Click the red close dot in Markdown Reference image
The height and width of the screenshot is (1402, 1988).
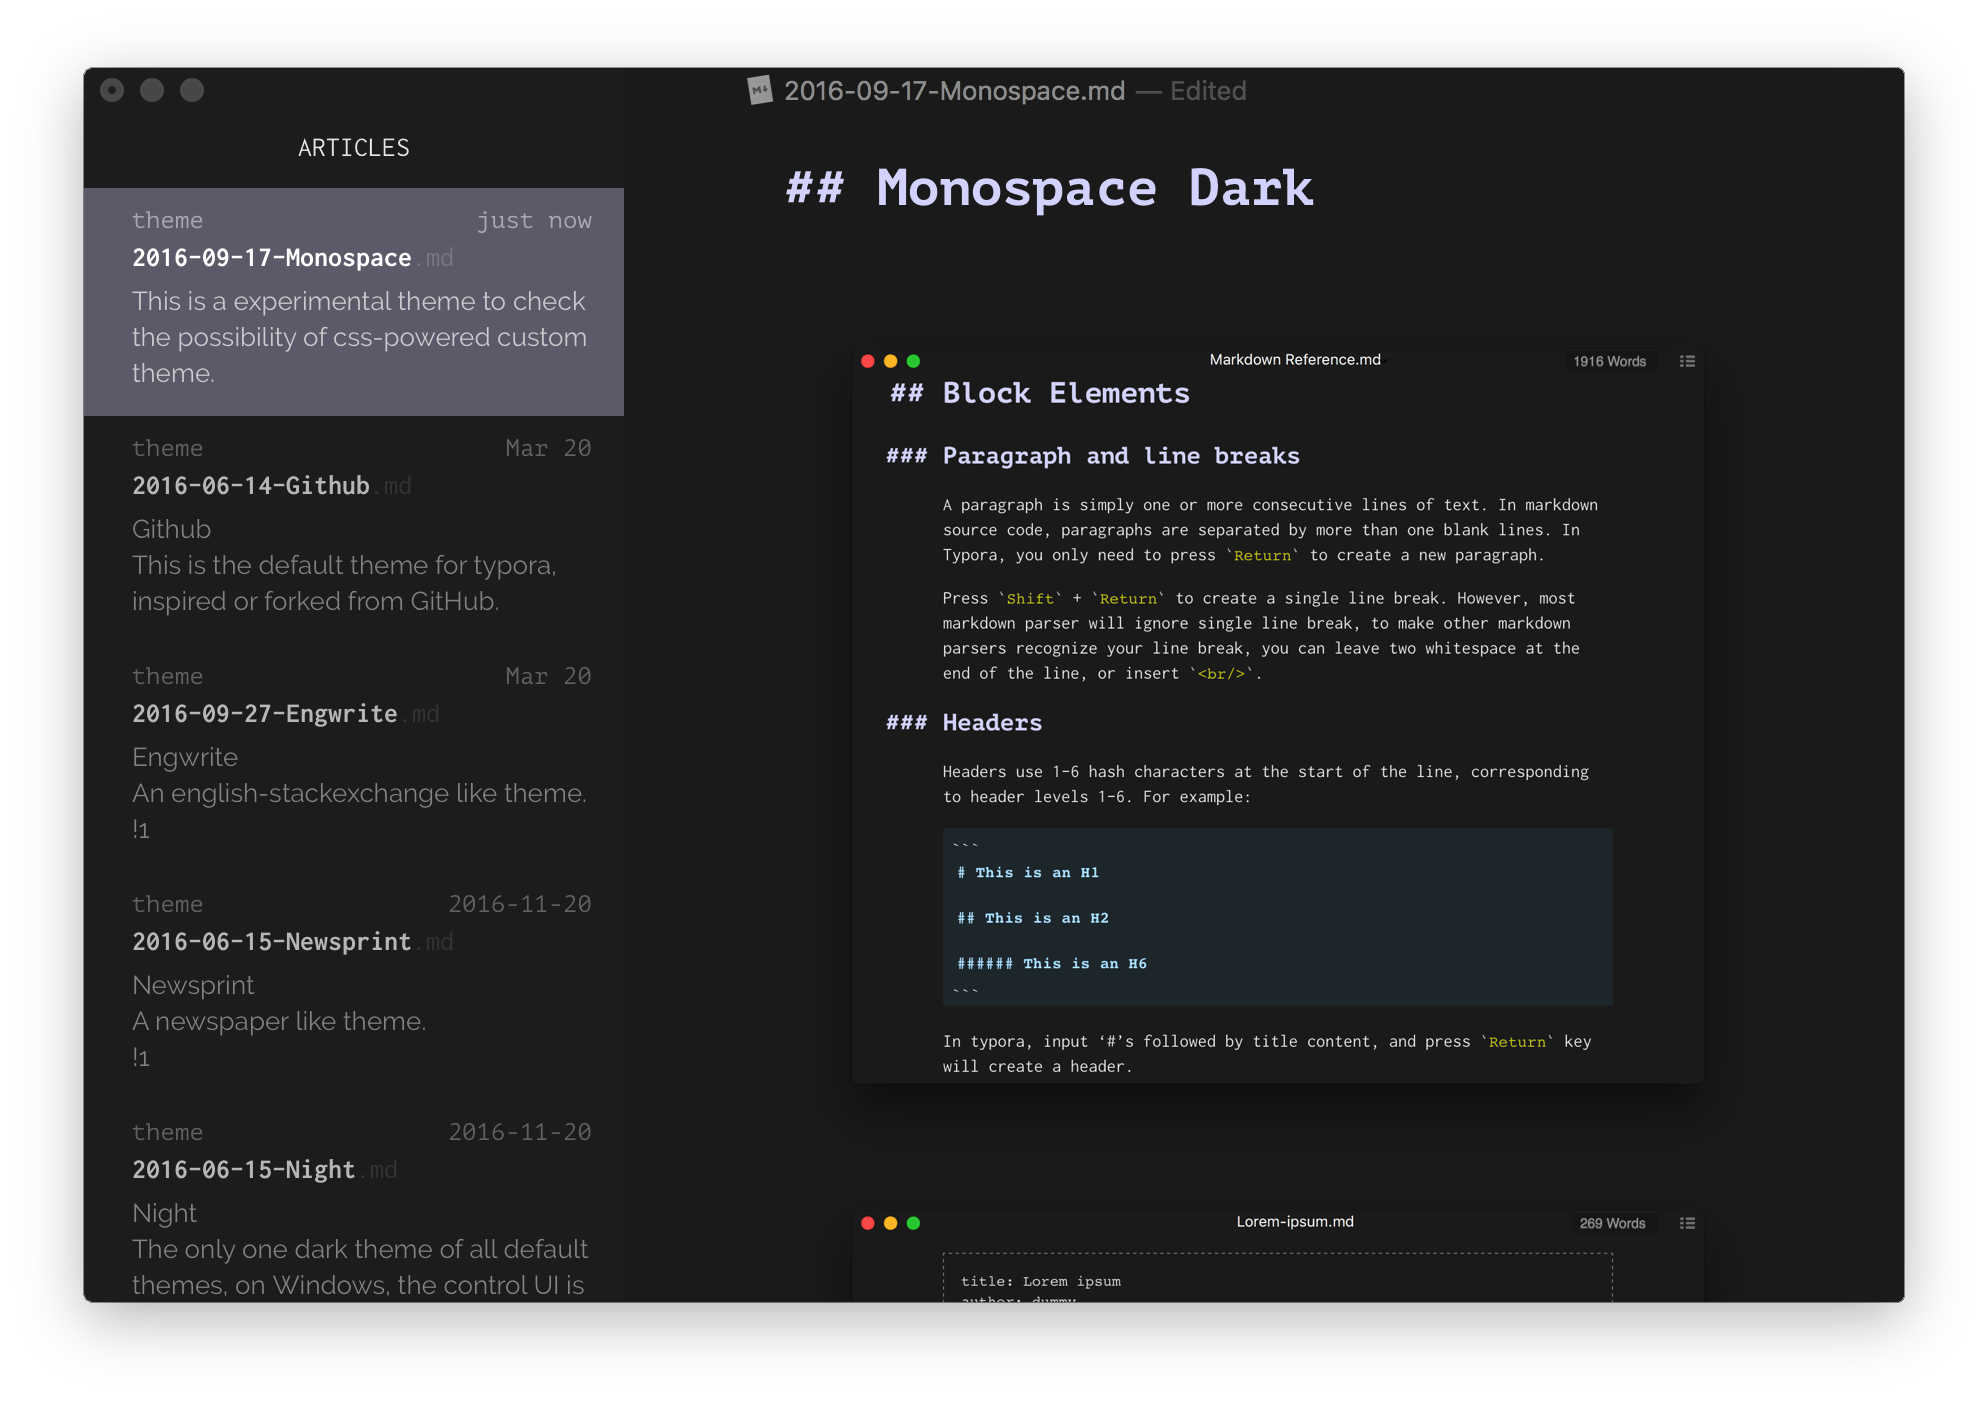[867, 361]
